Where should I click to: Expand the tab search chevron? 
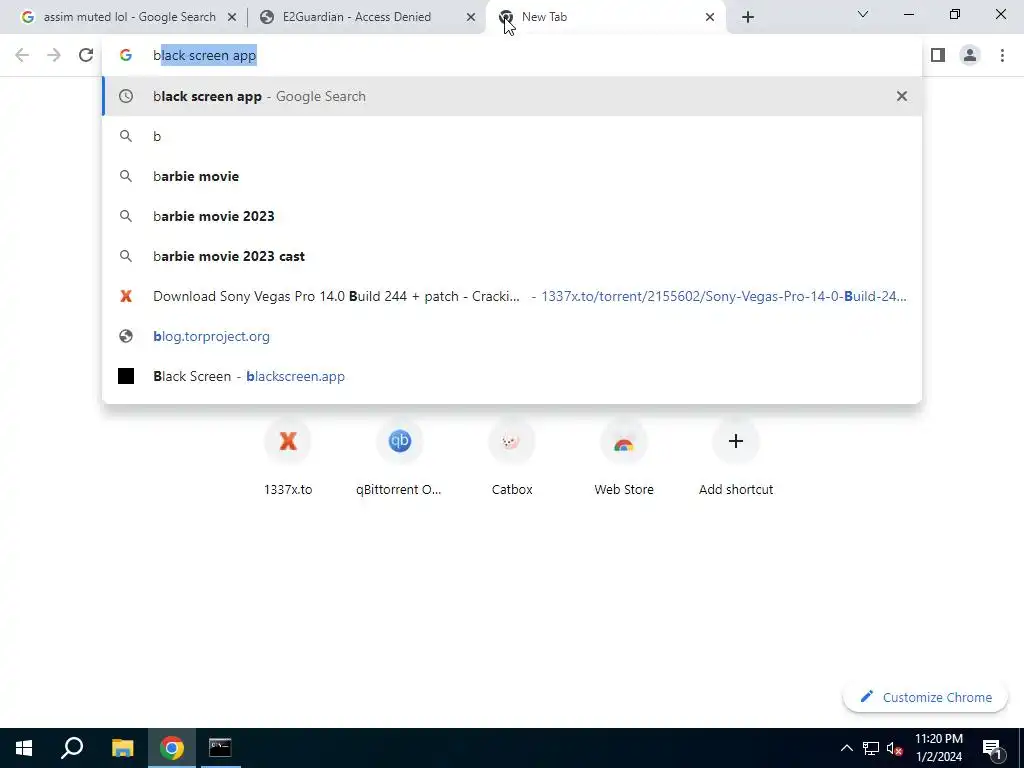tap(863, 14)
